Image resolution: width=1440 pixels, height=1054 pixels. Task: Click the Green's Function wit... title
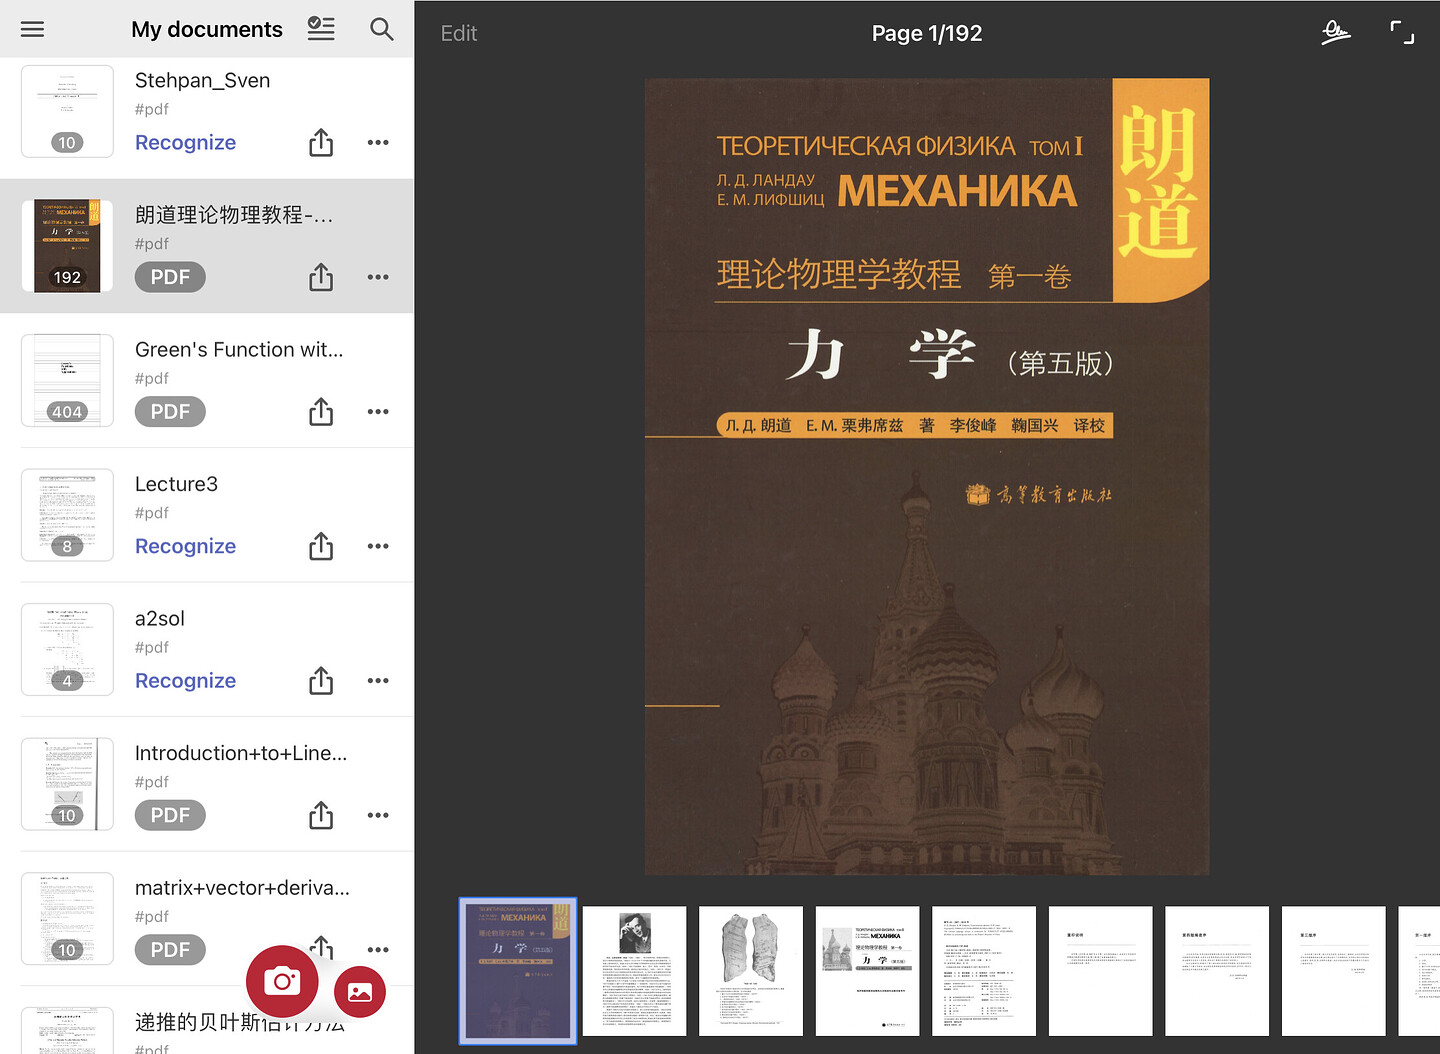click(x=239, y=349)
